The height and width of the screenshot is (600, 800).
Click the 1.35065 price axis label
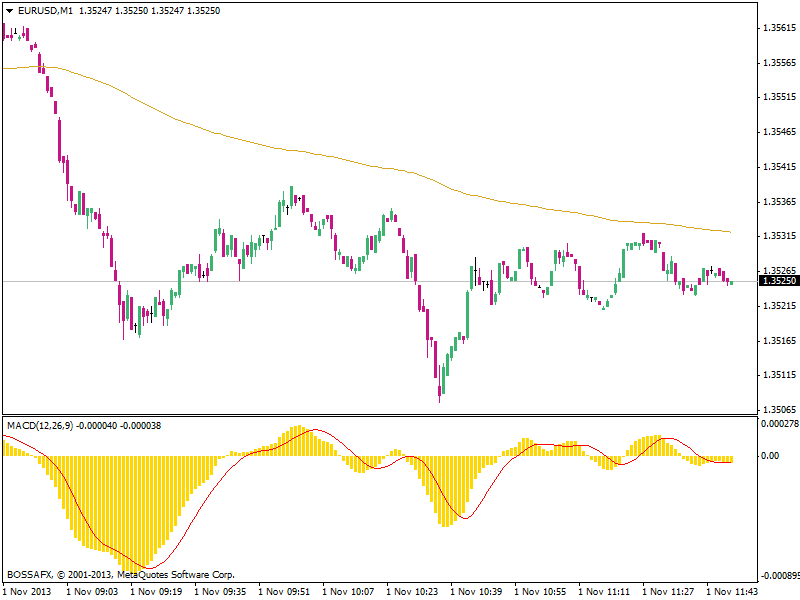coord(779,410)
